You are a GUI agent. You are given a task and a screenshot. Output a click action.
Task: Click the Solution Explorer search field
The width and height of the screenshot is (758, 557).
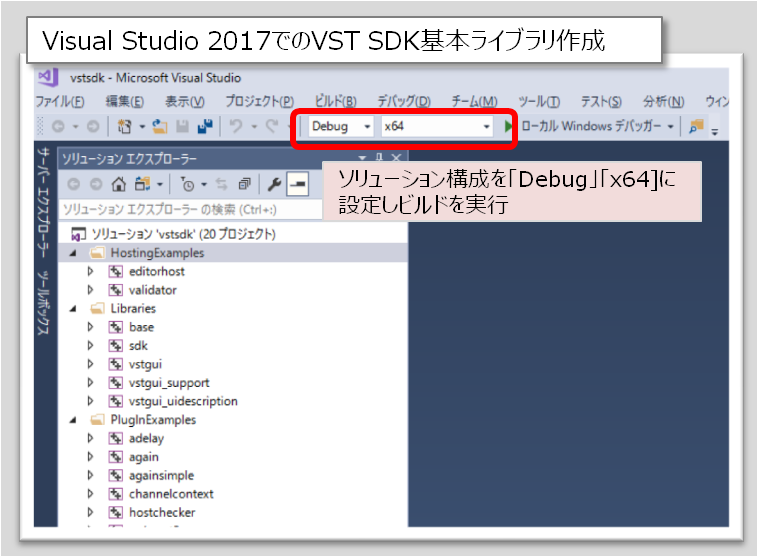(190, 209)
